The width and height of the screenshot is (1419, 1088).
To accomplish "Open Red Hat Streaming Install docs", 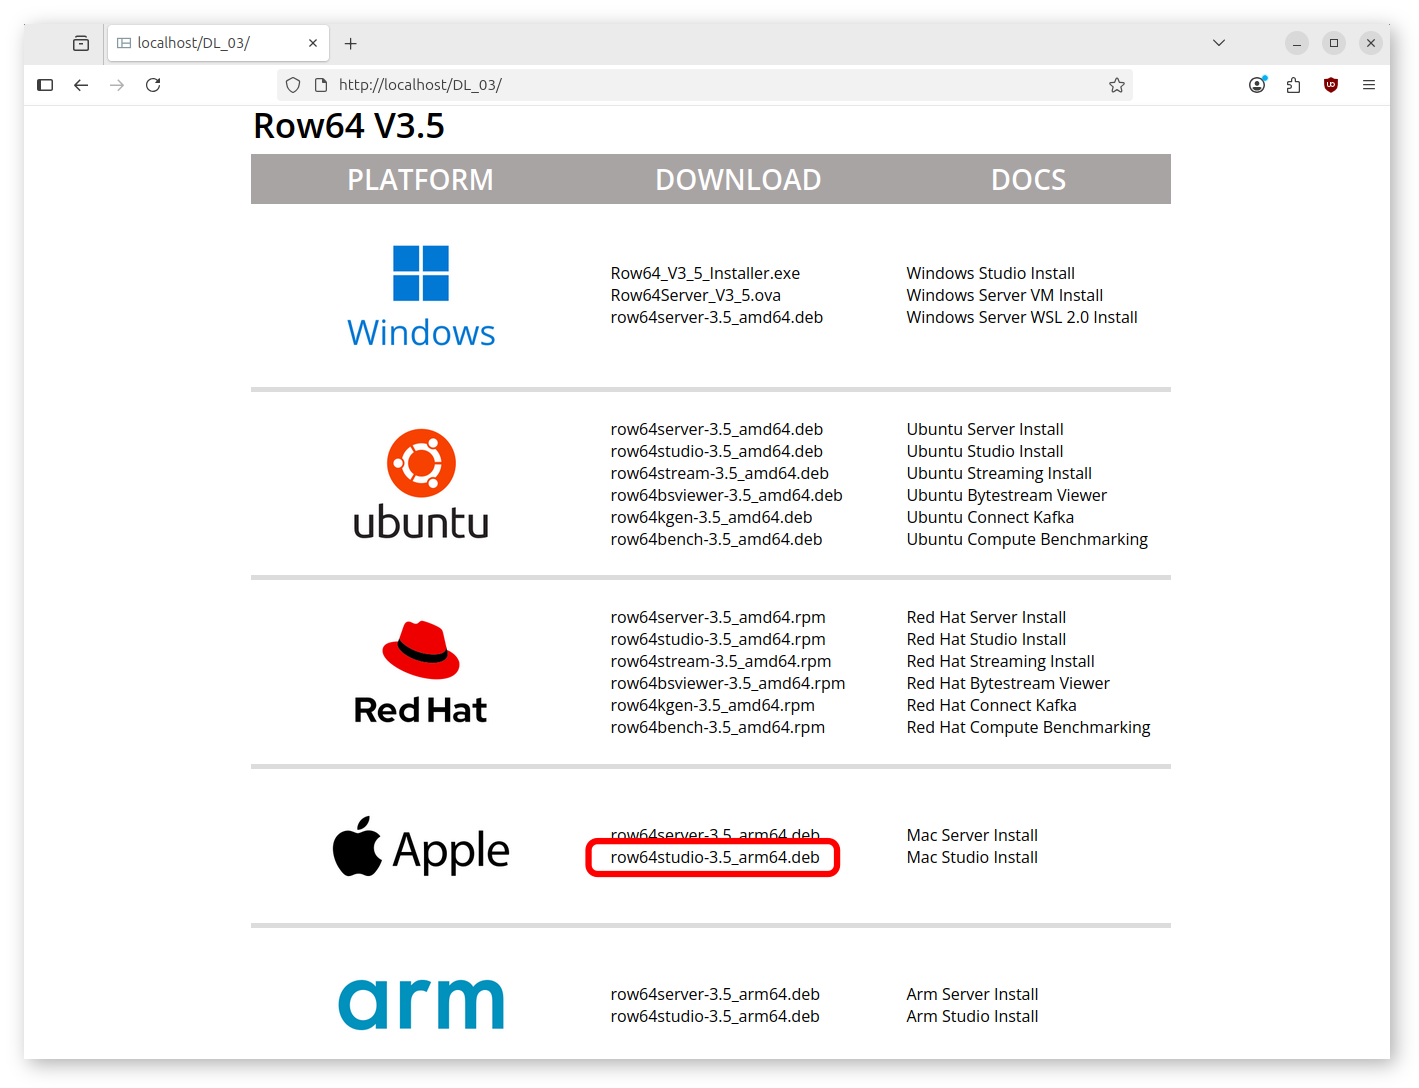I will point(1000,661).
